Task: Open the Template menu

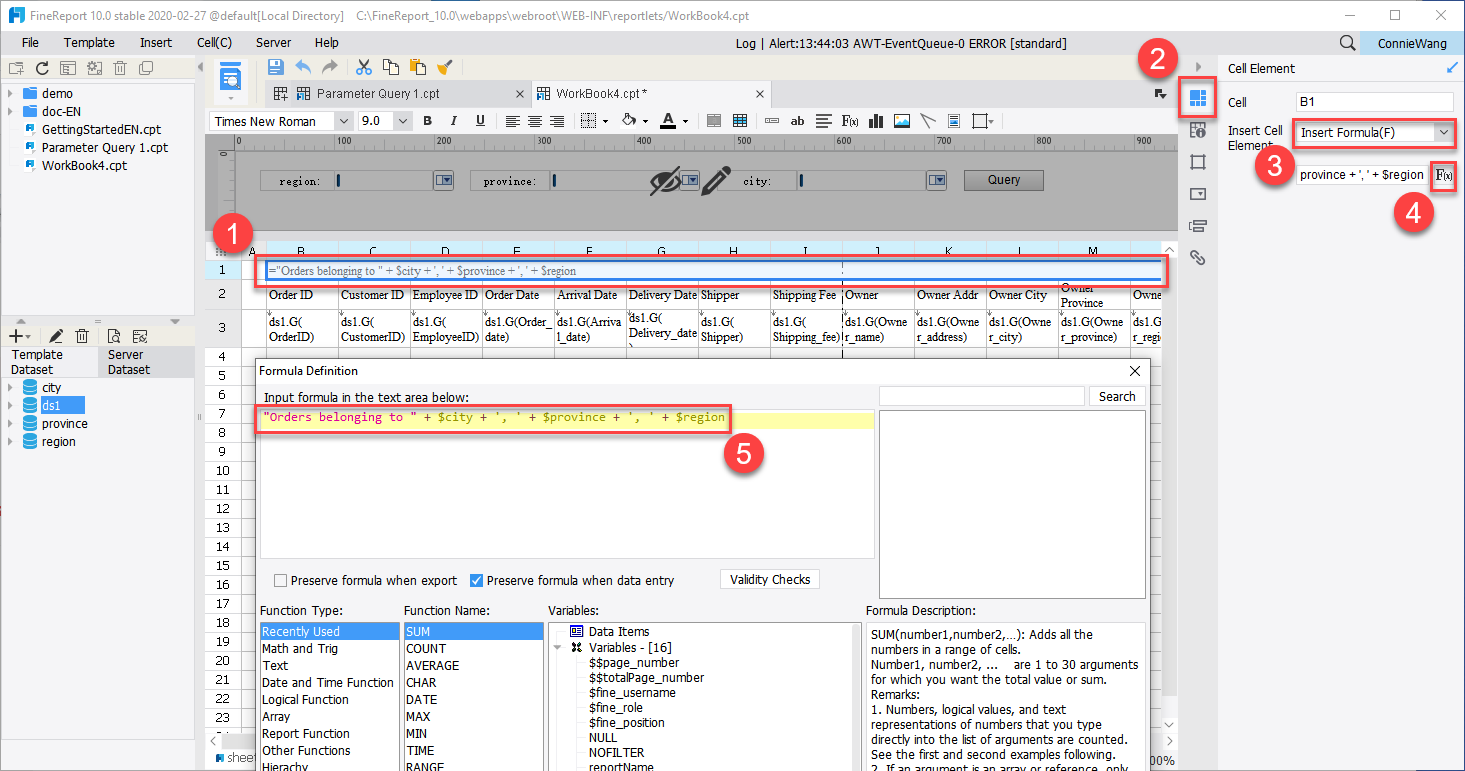Action: point(88,42)
